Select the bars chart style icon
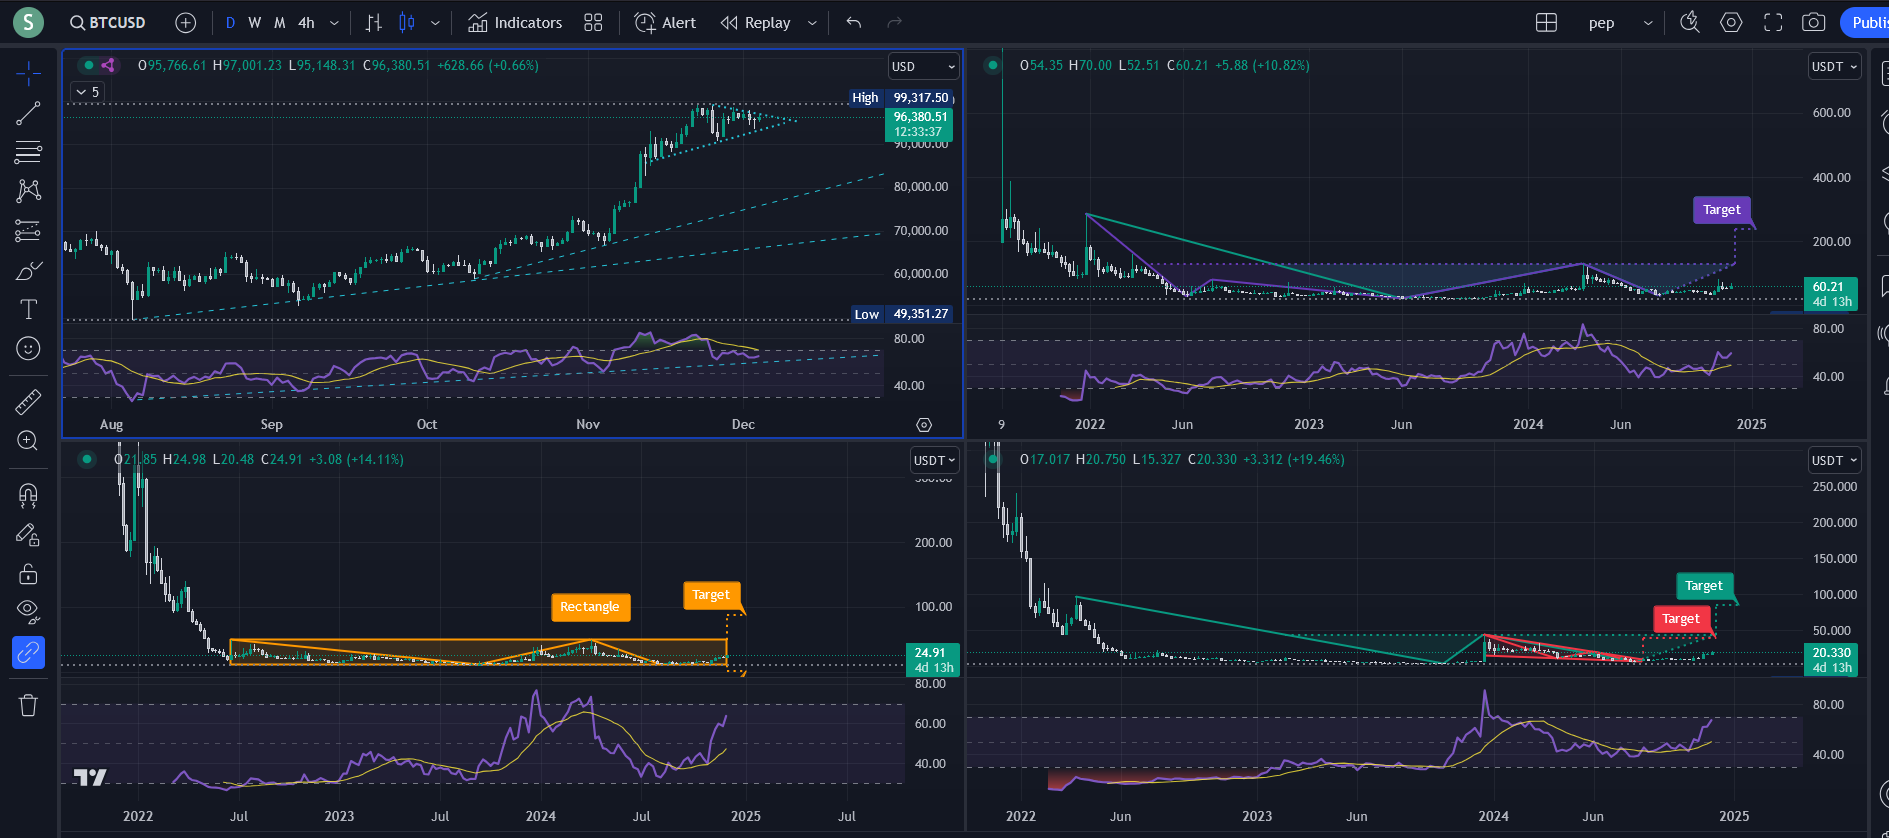The image size is (1889, 838). tap(374, 22)
